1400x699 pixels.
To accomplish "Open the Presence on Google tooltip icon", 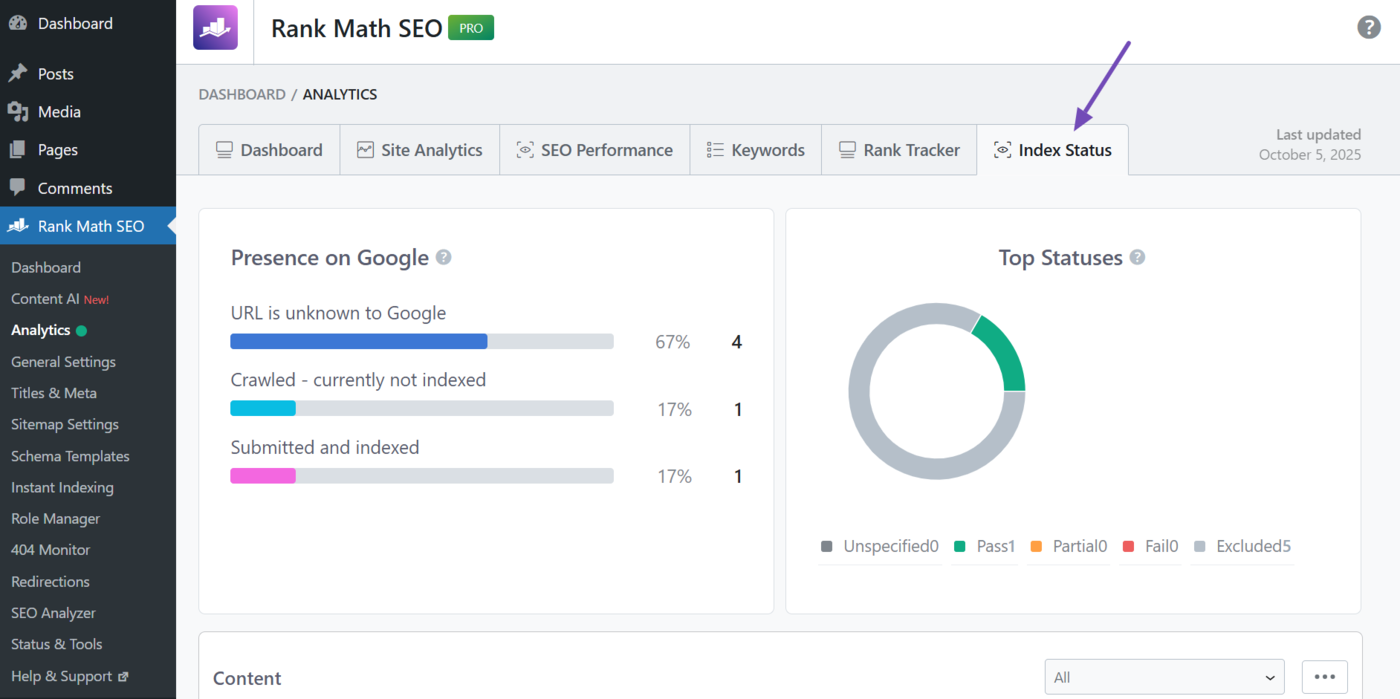I will (444, 257).
